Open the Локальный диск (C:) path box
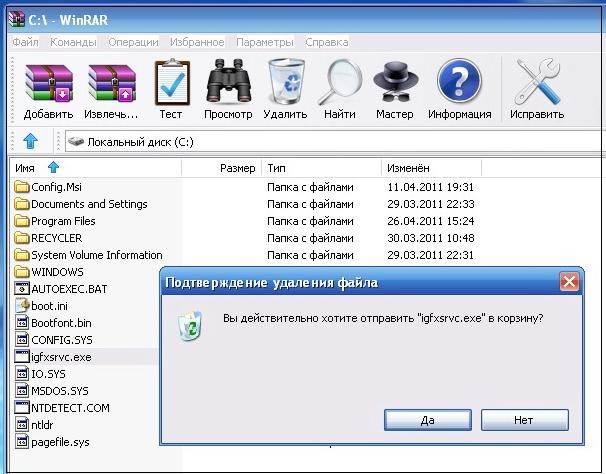Viewport: 606px width, 474px height. click(x=334, y=142)
